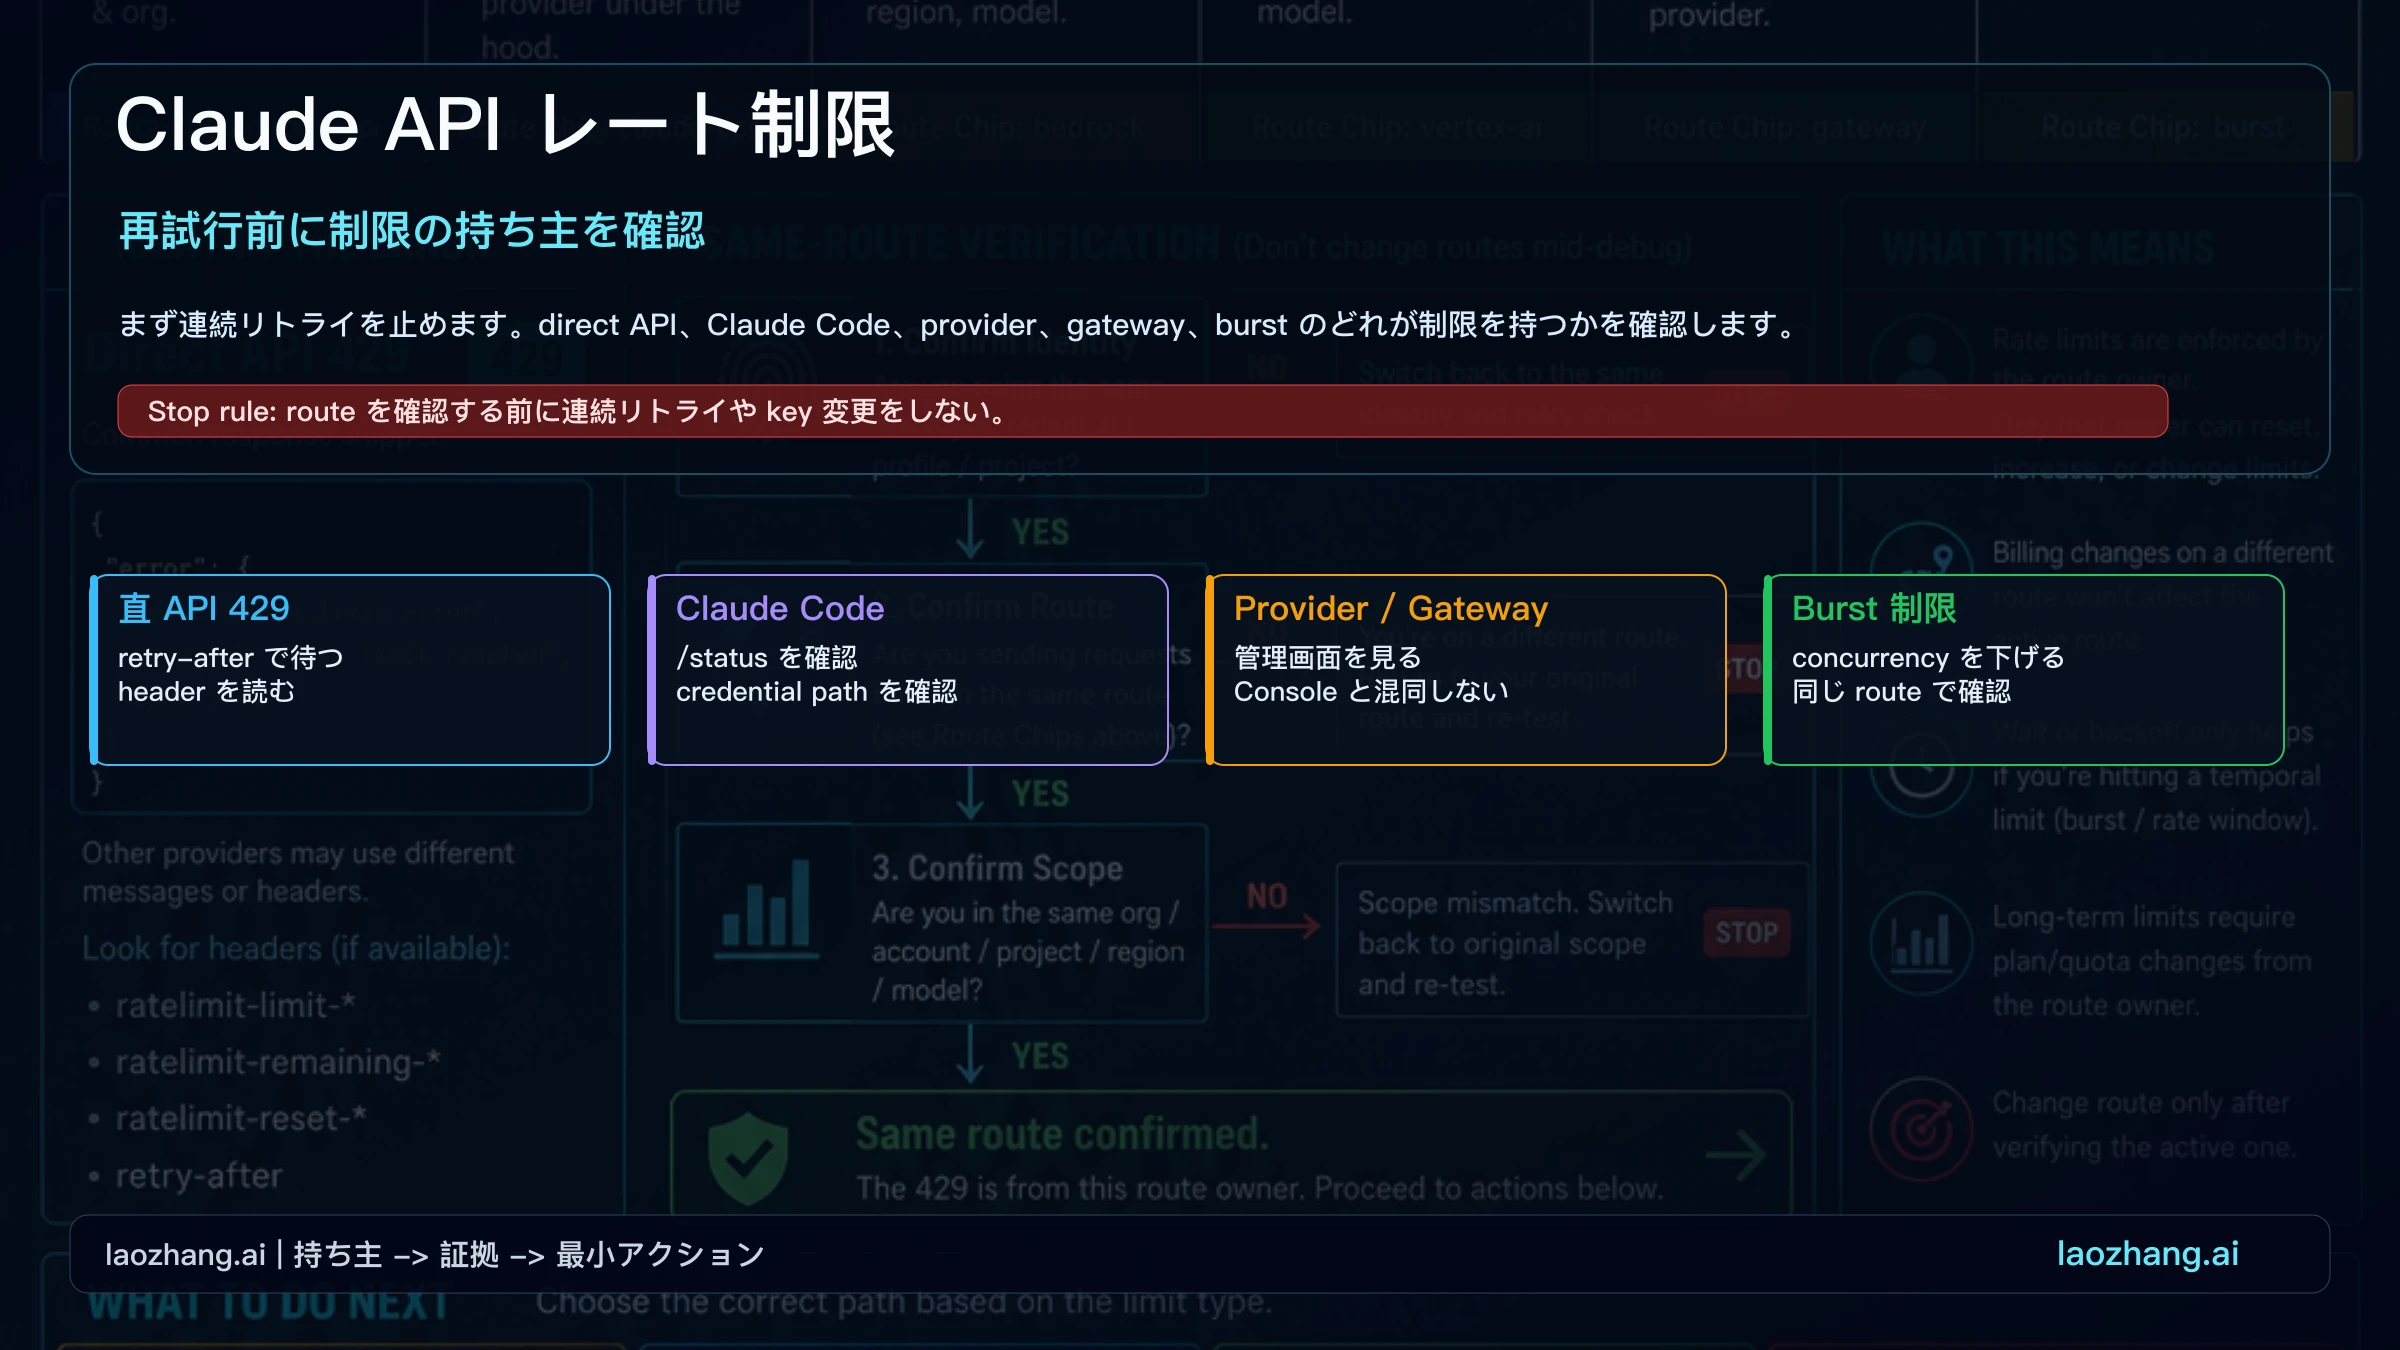
Task: Select the 直 API 429 card
Action: tap(350, 670)
